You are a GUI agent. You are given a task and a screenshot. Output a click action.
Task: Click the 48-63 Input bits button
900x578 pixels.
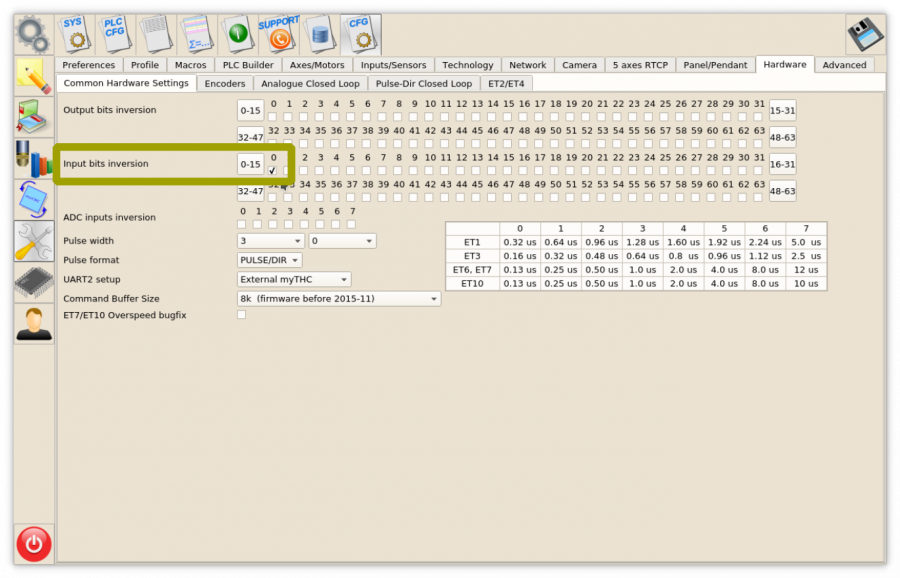(x=782, y=191)
